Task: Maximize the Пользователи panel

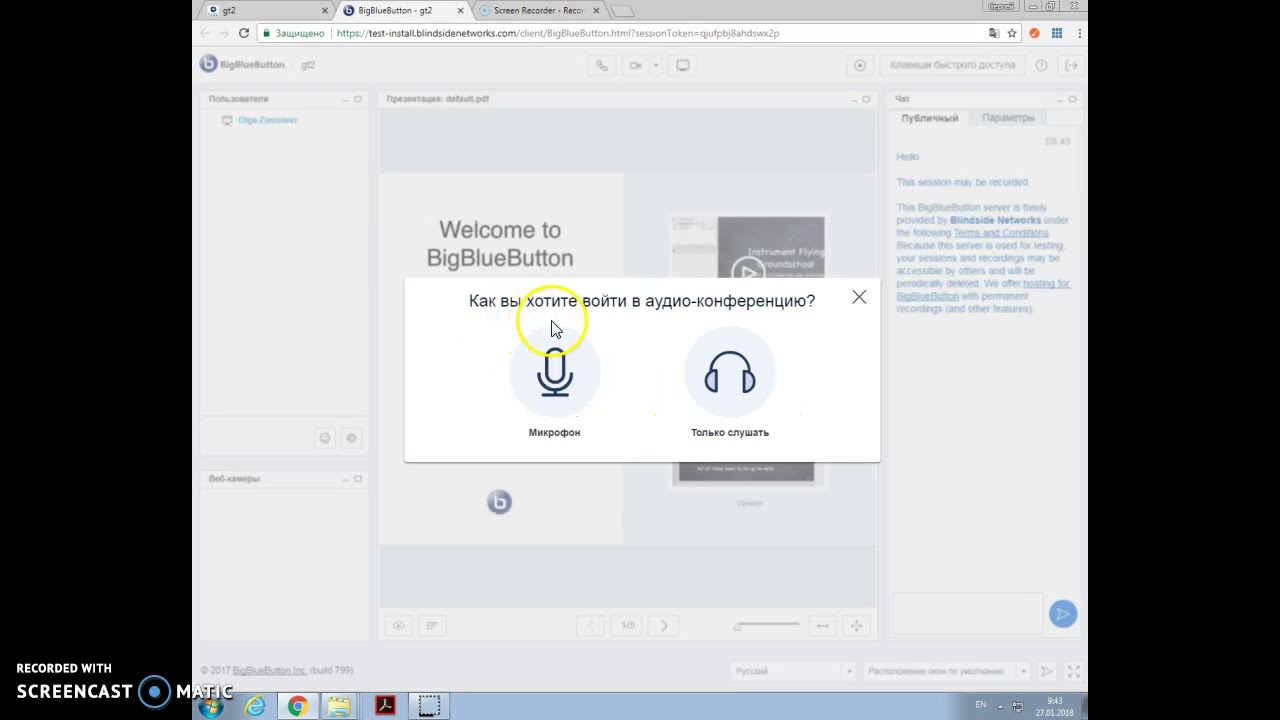Action: tap(358, 99)
